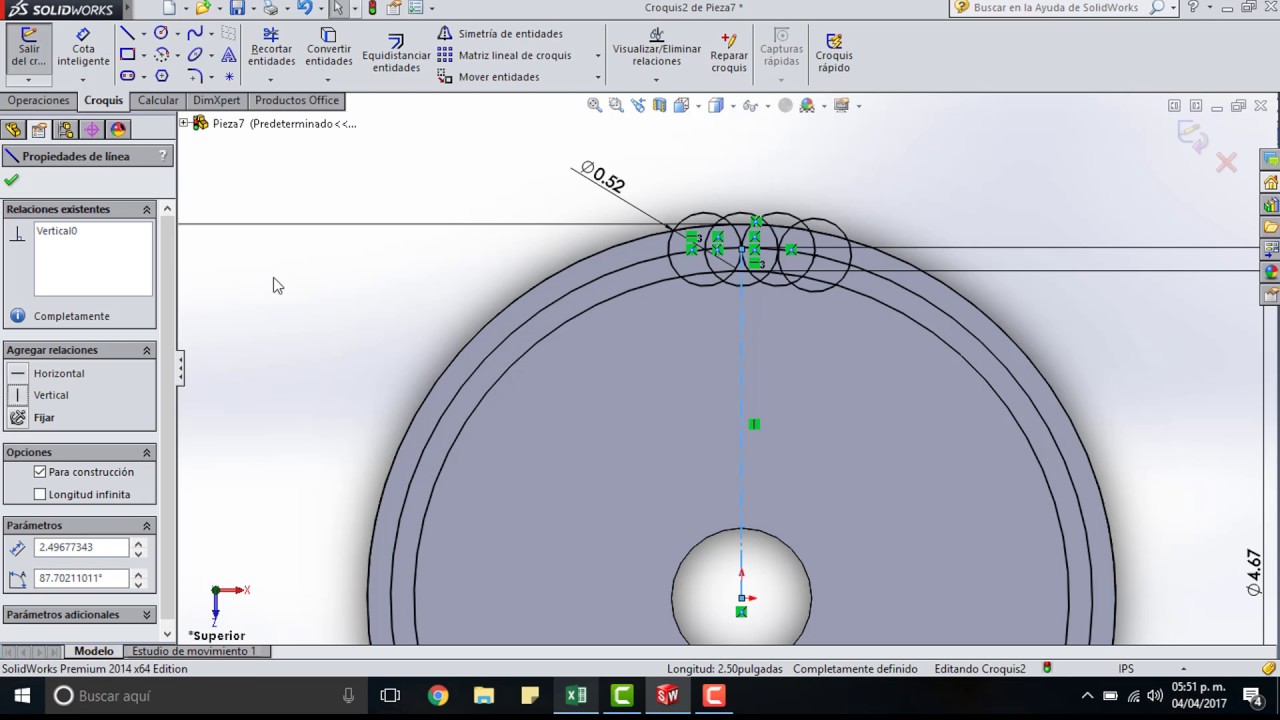Click the Rebuild traffic light icon
Image resolution: width=1280 pixels, height=720 pixels.
pyautogui.click(x=372, y=8)
